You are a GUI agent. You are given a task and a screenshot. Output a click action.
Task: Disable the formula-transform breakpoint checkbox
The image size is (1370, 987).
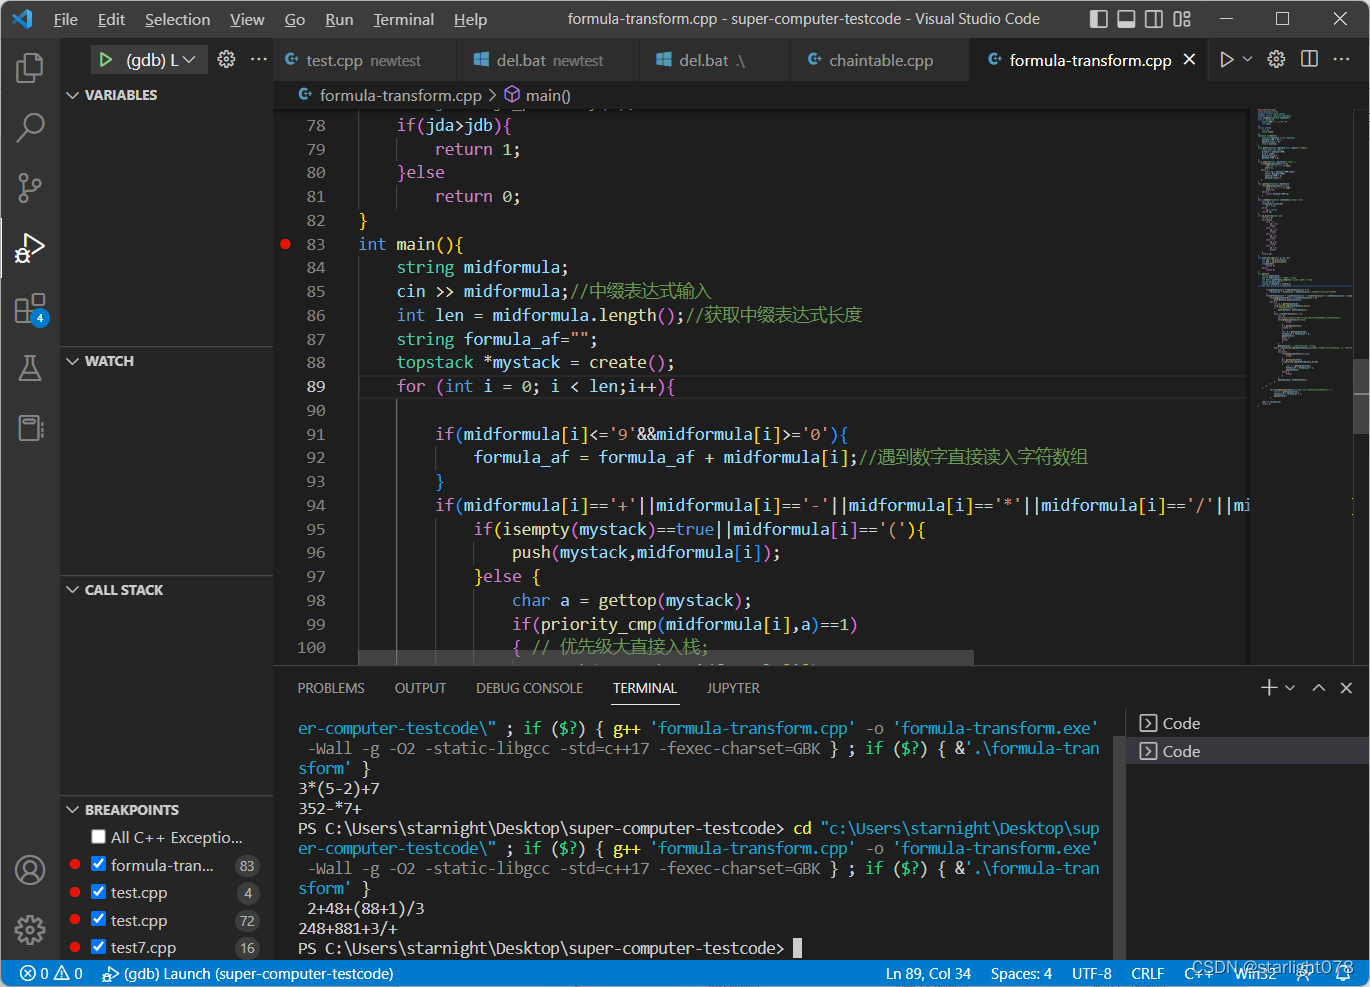[x=98, y=864]
